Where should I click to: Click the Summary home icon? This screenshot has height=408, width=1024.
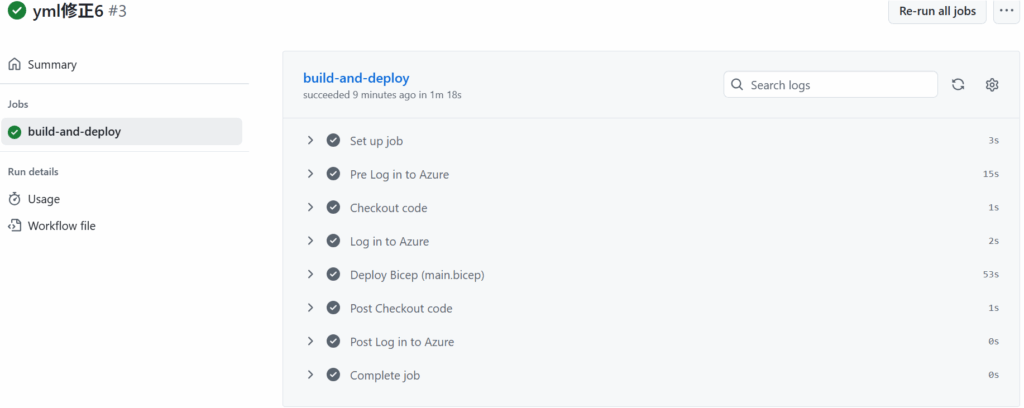15,65
